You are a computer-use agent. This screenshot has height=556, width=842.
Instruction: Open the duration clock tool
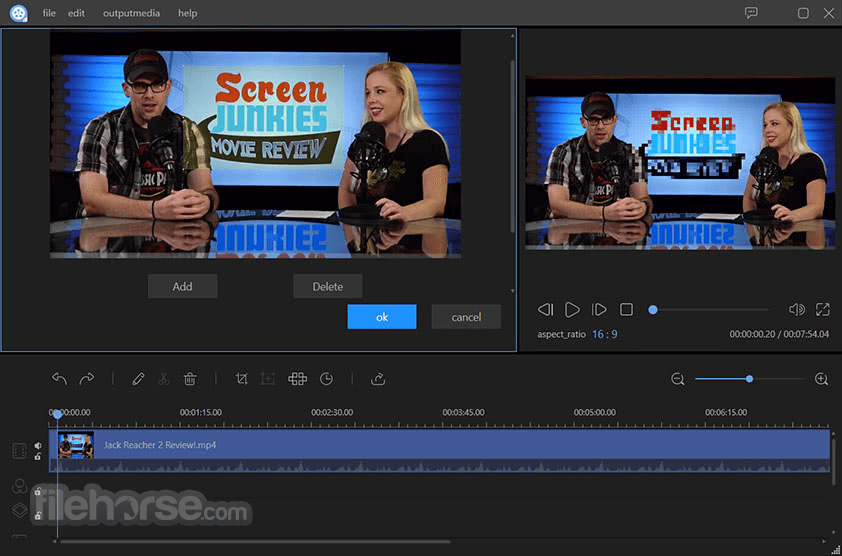[326, 379]
